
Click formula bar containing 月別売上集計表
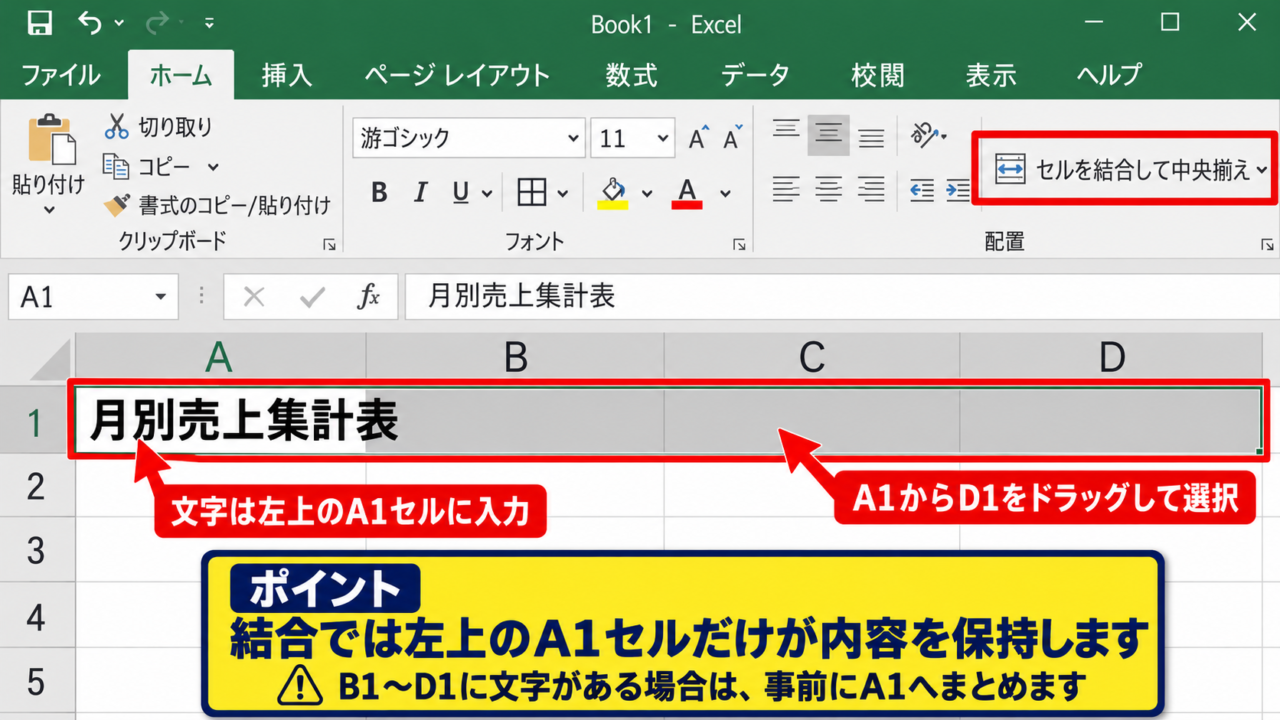(x=842, y=297)
